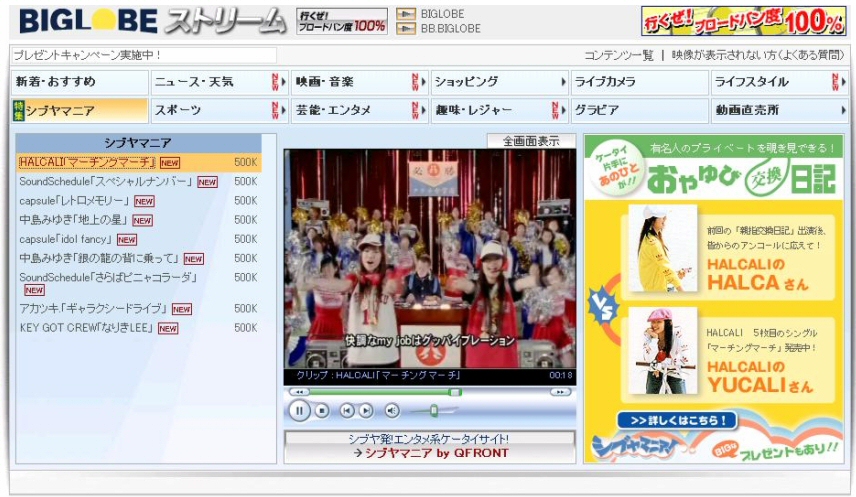Viewport: 856px width, 497px height.
Task: Stop the video playback
Action: 322,411
